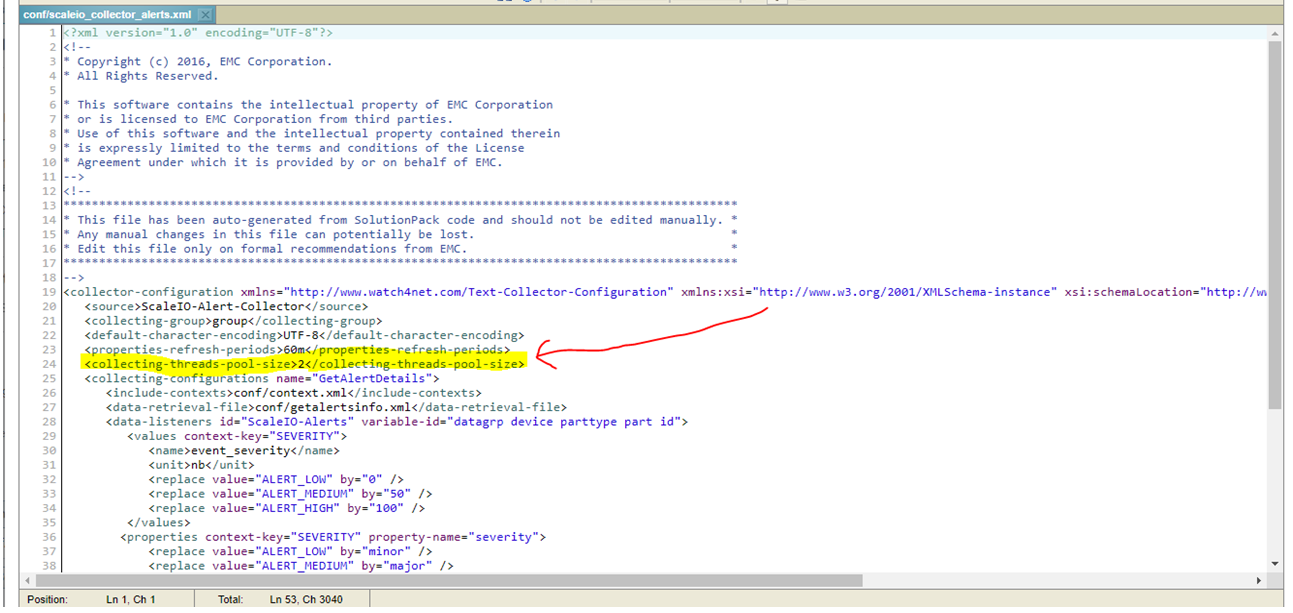
Task: Click the 'is expressly limited to the terms' line
Action: 293,148
